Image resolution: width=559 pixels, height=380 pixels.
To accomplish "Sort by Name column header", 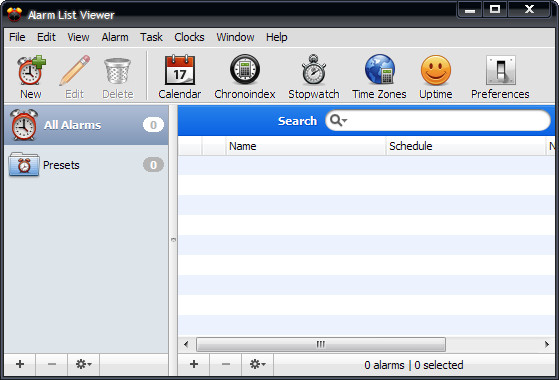I will pyautogui.click(x=306, y=146).
